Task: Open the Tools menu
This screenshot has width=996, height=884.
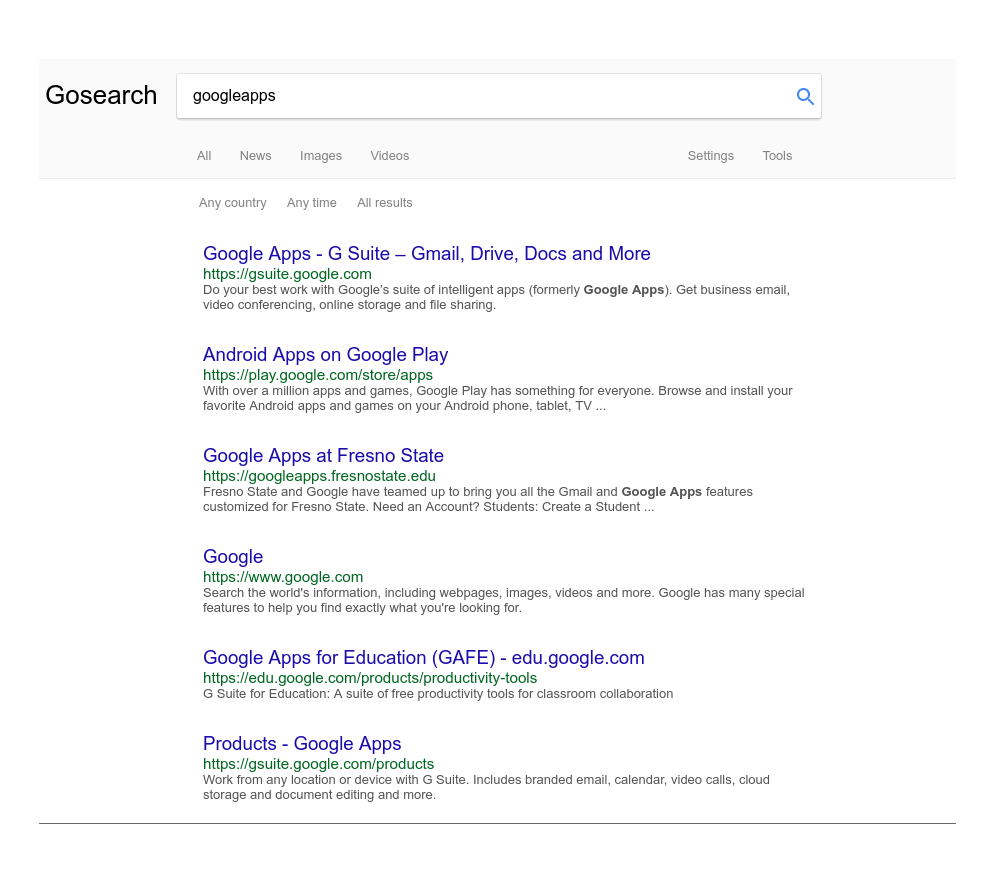Action: [777, 156]
